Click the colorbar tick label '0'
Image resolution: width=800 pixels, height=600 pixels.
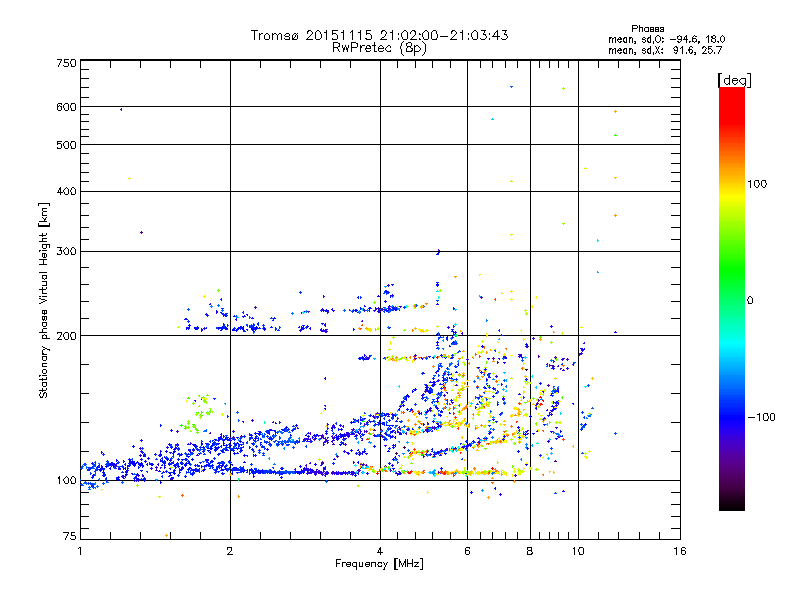point(750,300)
